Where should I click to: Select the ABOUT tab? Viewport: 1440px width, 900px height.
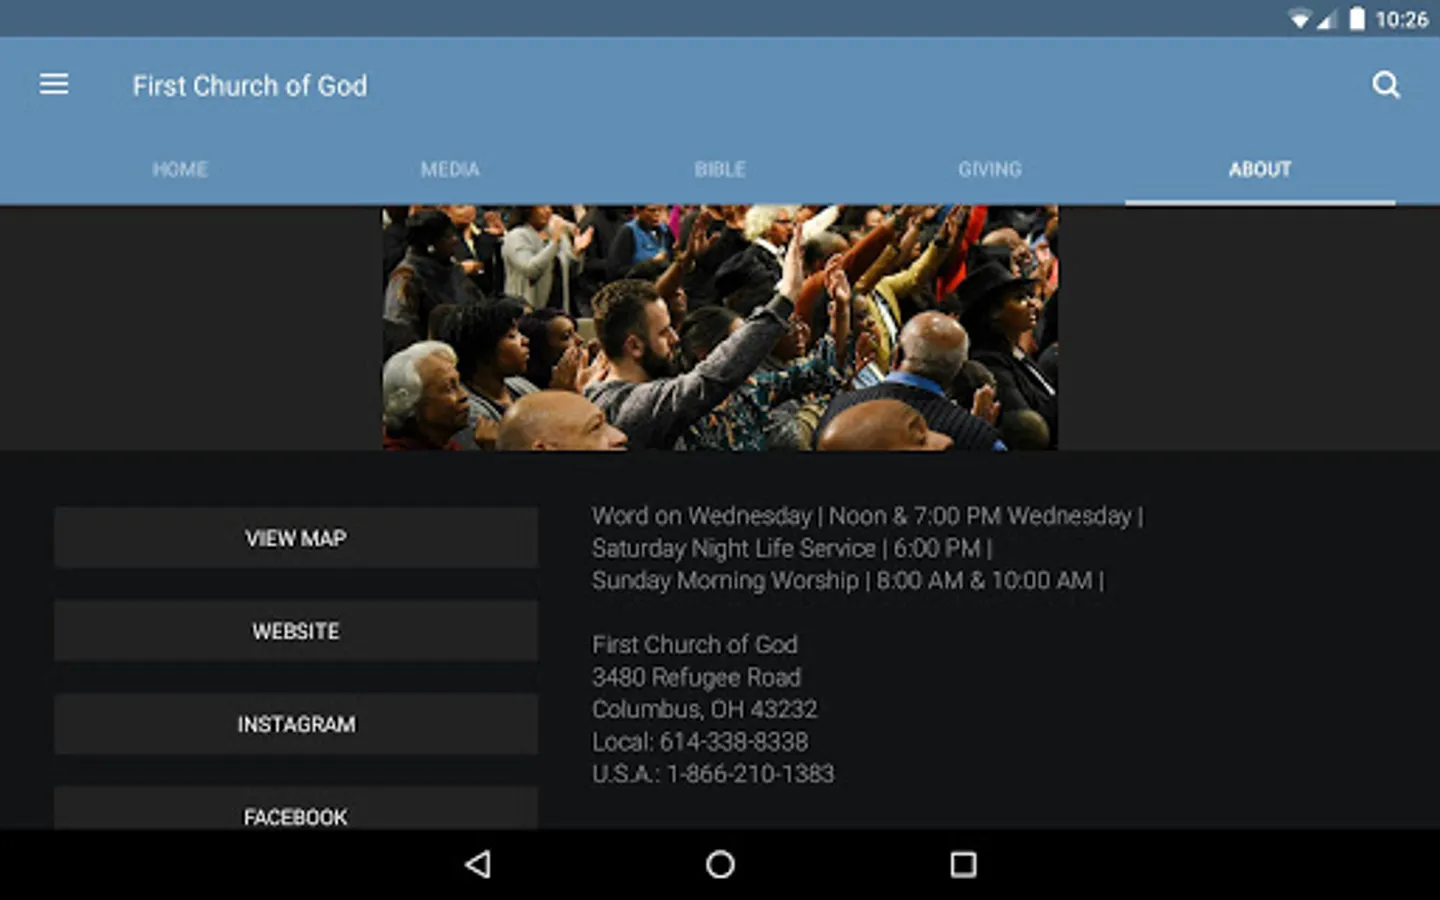tap(1260, 169)
